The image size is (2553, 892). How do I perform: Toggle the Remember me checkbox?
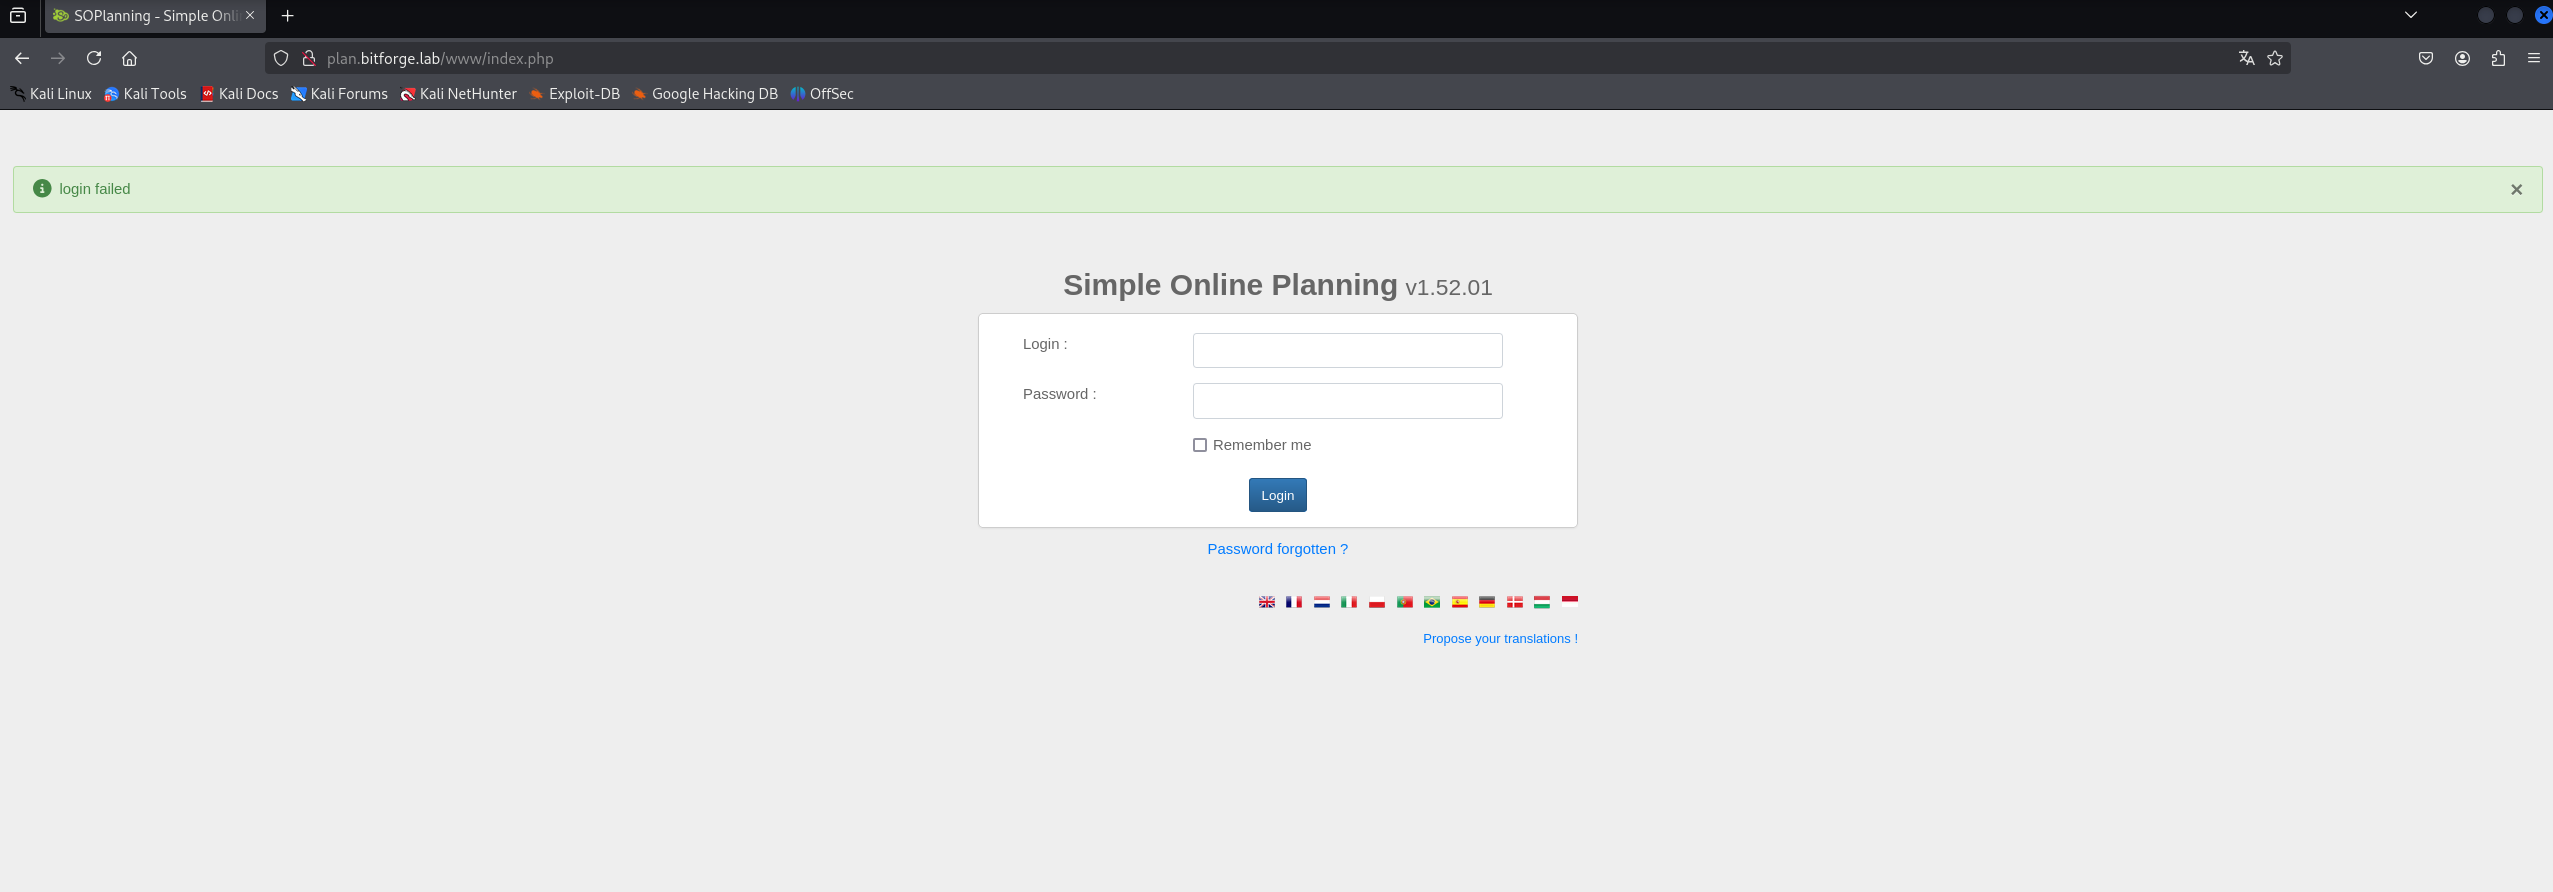(x=1200, y=445)
